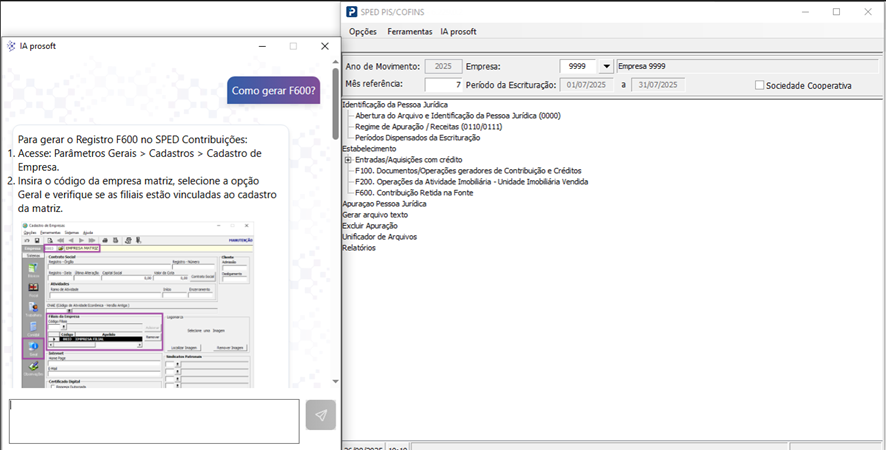Viewport: 886px width, 450px height.
Task: Minimize the SPED PIS/COFINS window
Action: 805,12
